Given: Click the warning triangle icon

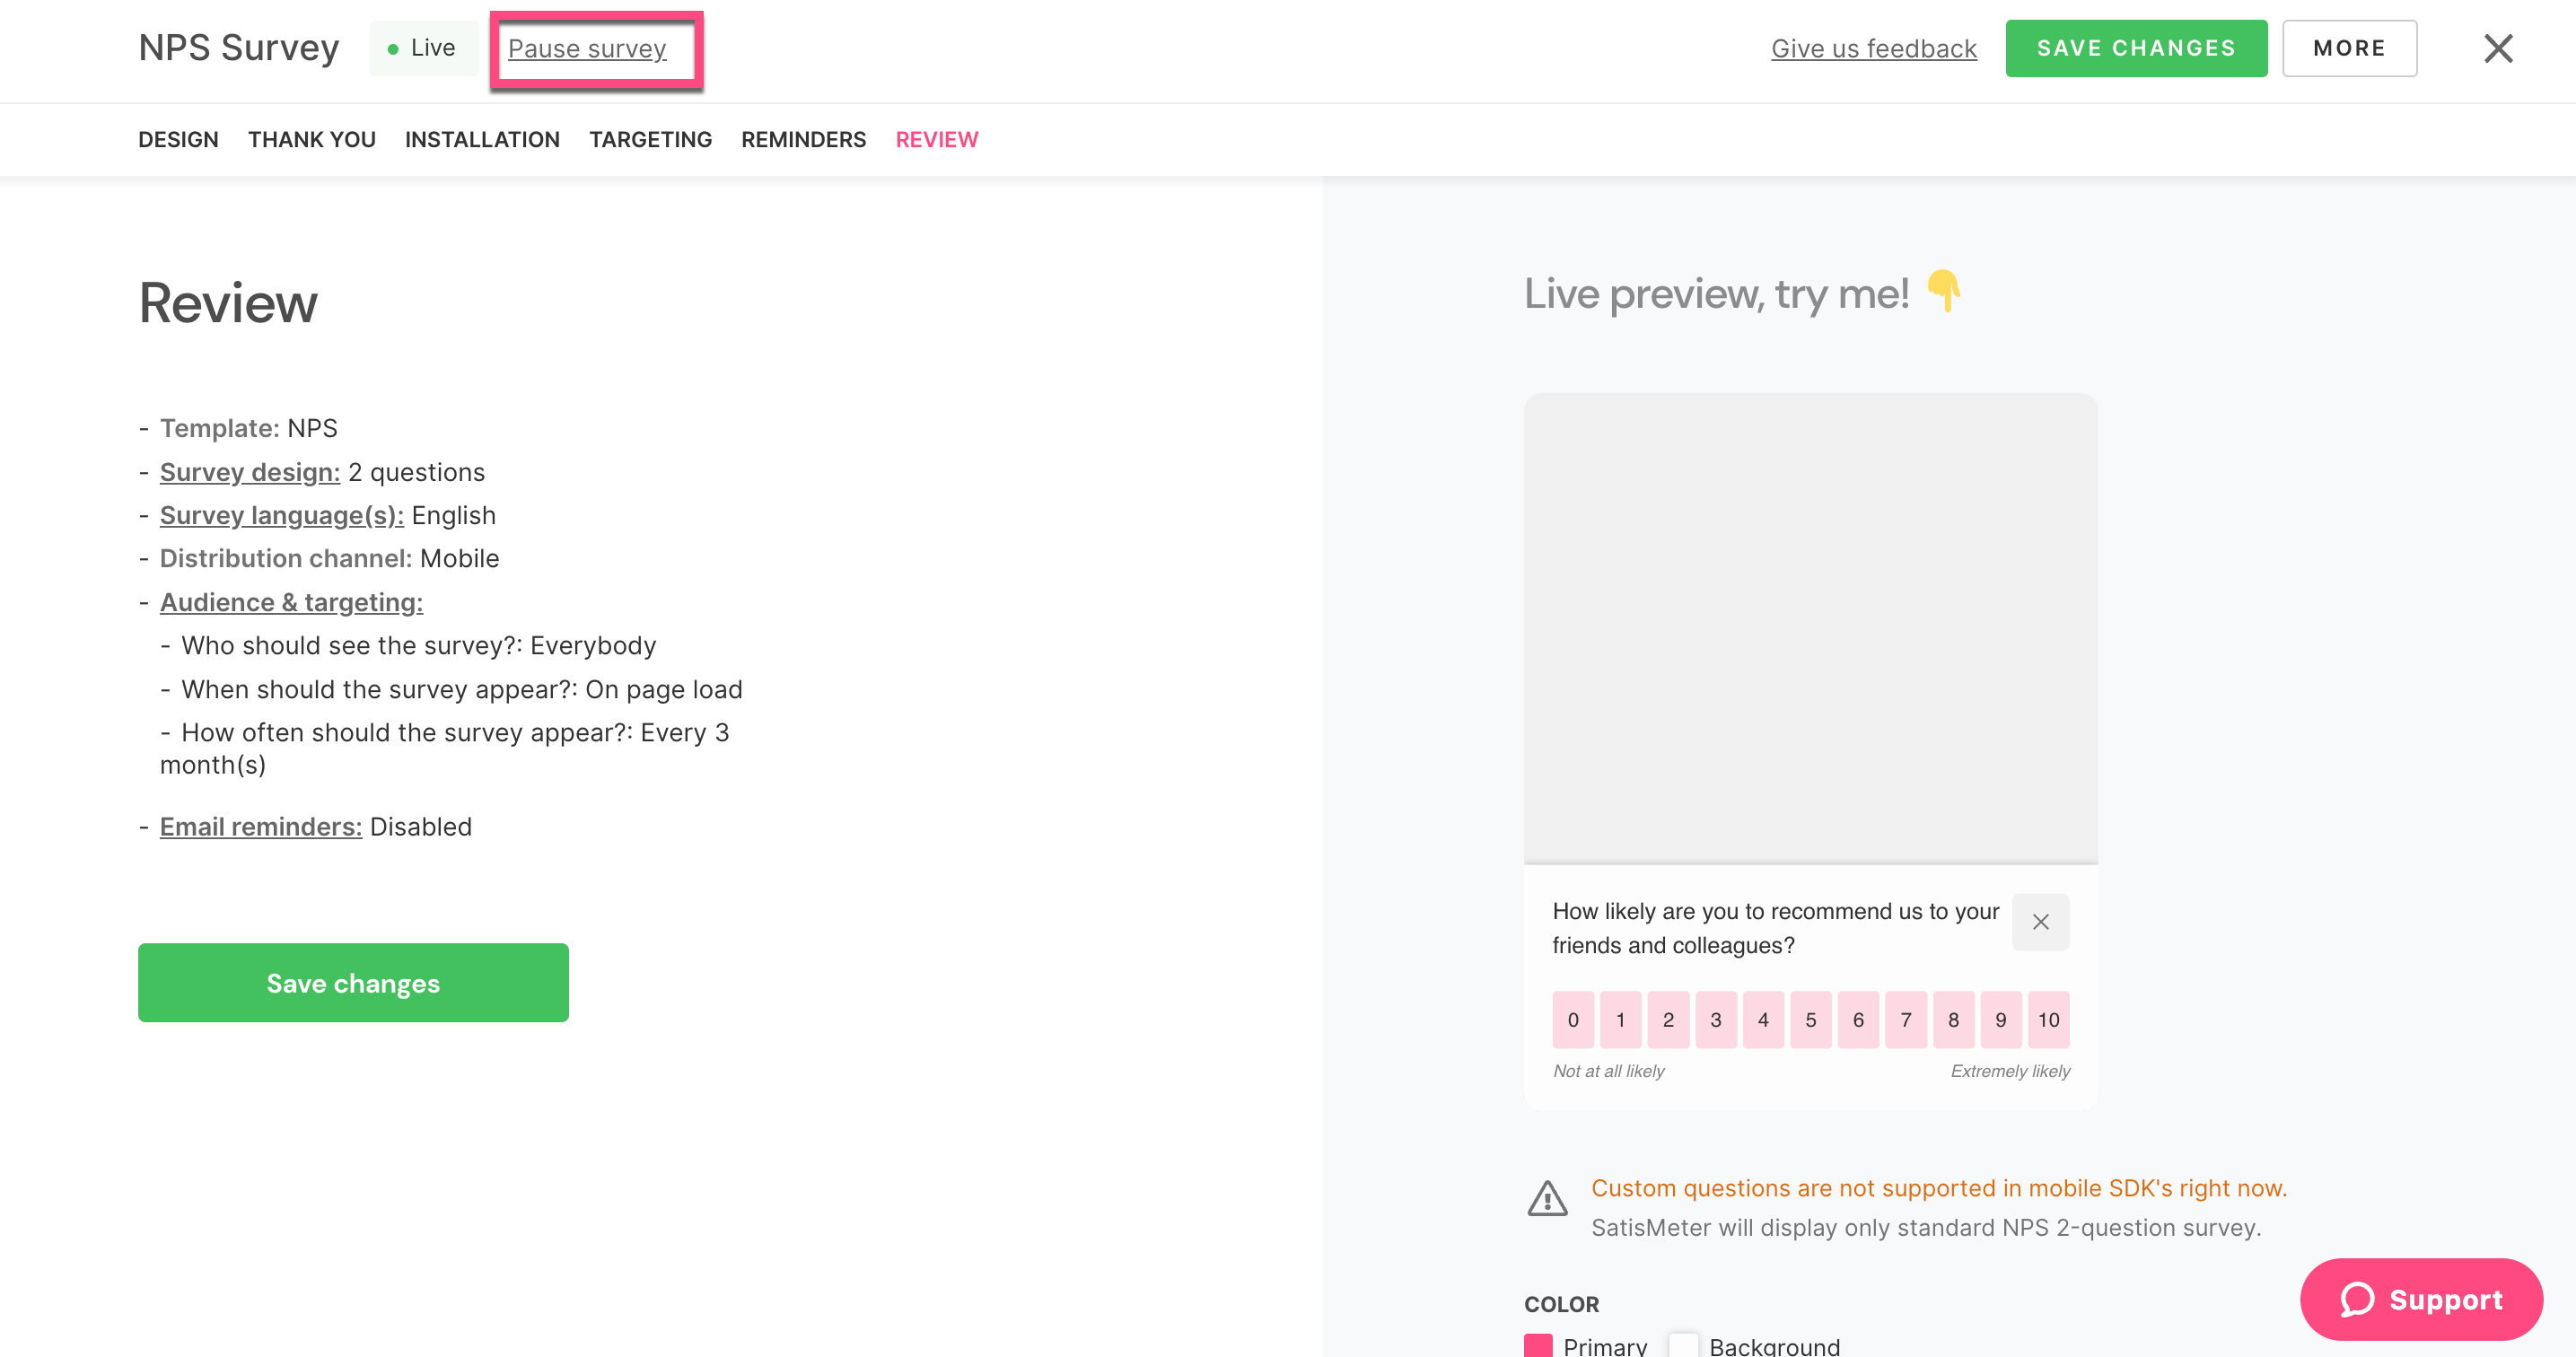Looking at the screenshot, I should tap(1547, 1198).
